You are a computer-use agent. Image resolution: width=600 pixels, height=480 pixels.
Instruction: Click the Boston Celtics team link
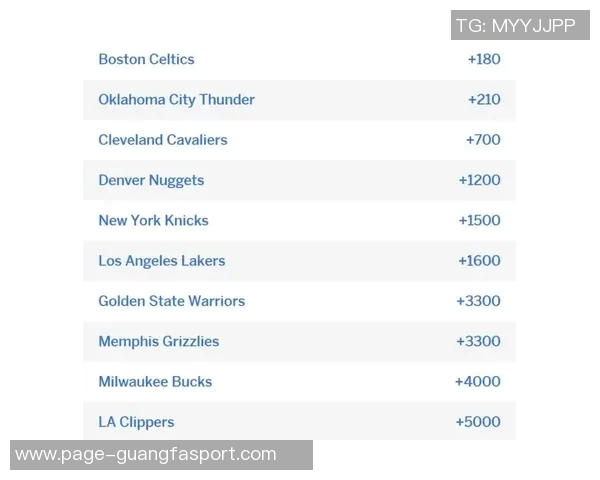tap(146, 59)
